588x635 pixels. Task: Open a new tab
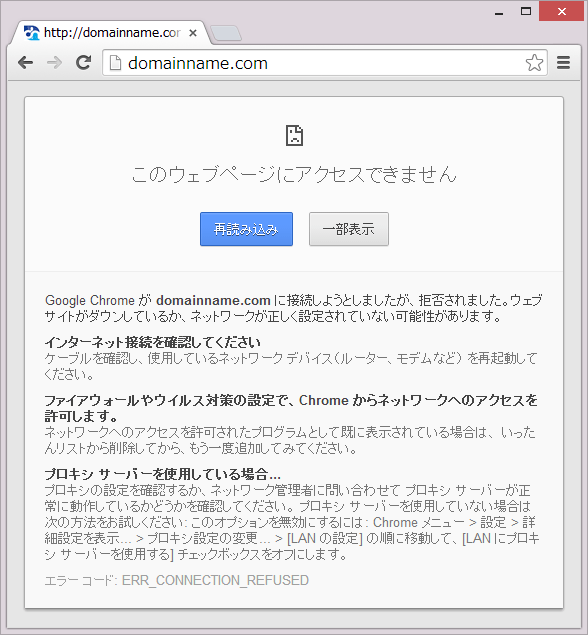click(x=226, y=33)
